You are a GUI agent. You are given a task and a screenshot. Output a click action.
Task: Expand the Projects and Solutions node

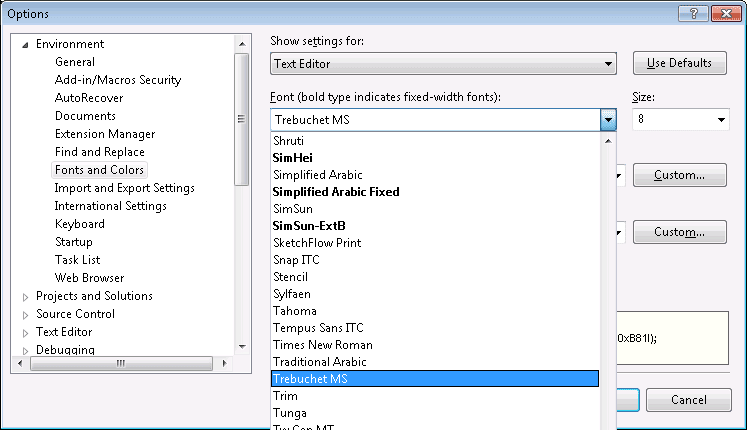[26, 296]
